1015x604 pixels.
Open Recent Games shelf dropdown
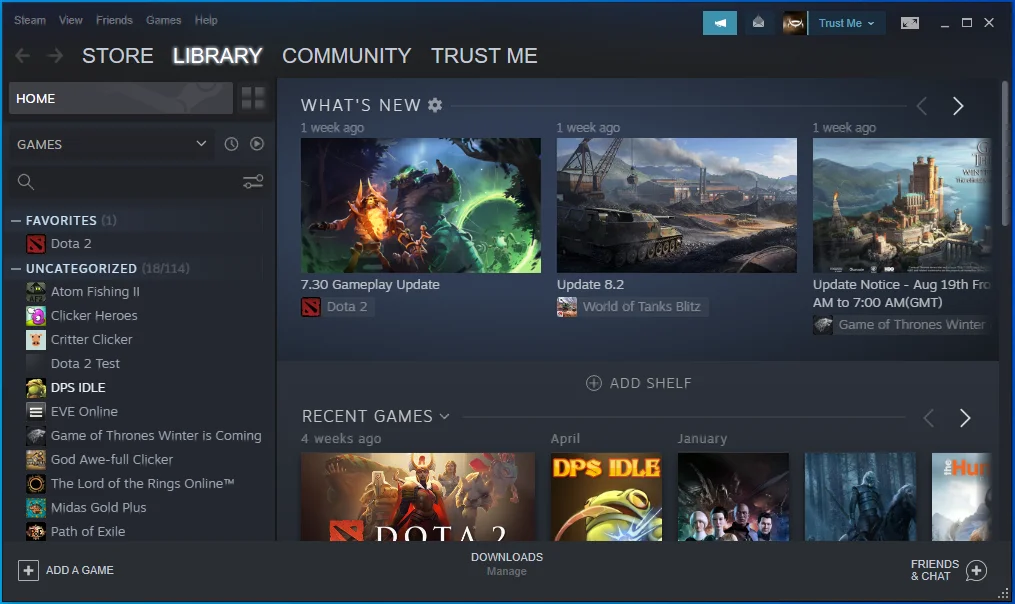pos(444,416)
